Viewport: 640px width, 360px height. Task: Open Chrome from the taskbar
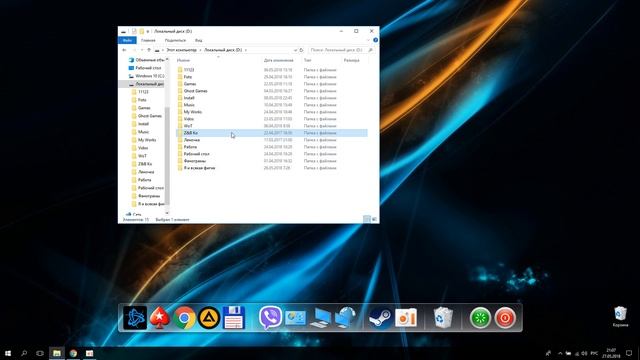click(73, 353)
